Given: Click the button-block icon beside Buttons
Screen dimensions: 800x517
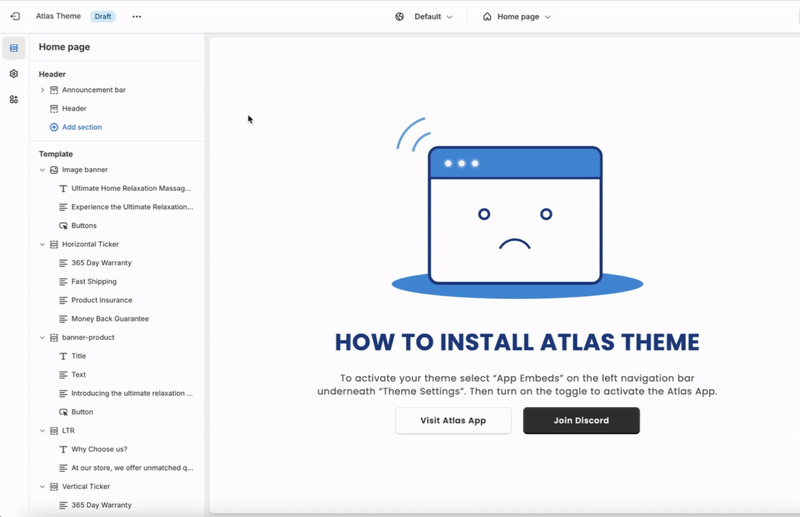Looking at the screenshot, I should point(63,226).
